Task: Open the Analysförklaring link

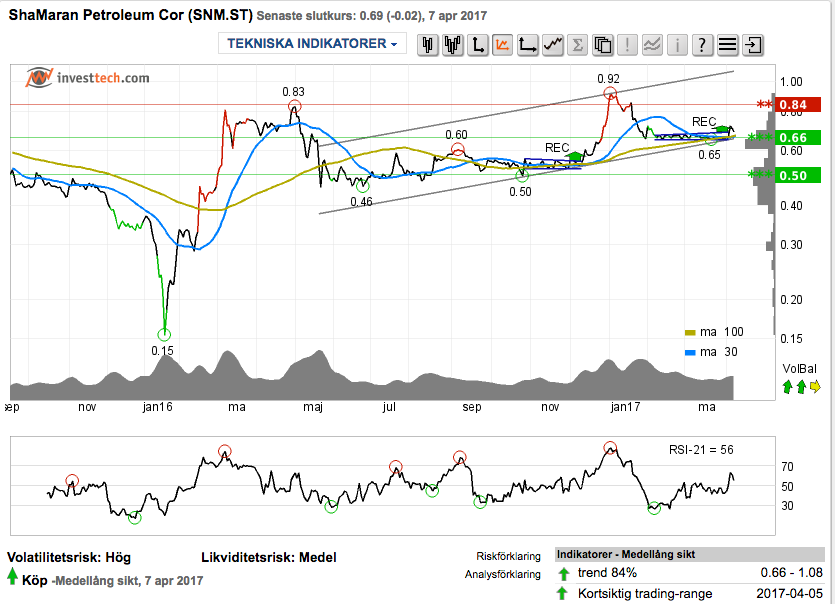Action: [x=502, y=574]
